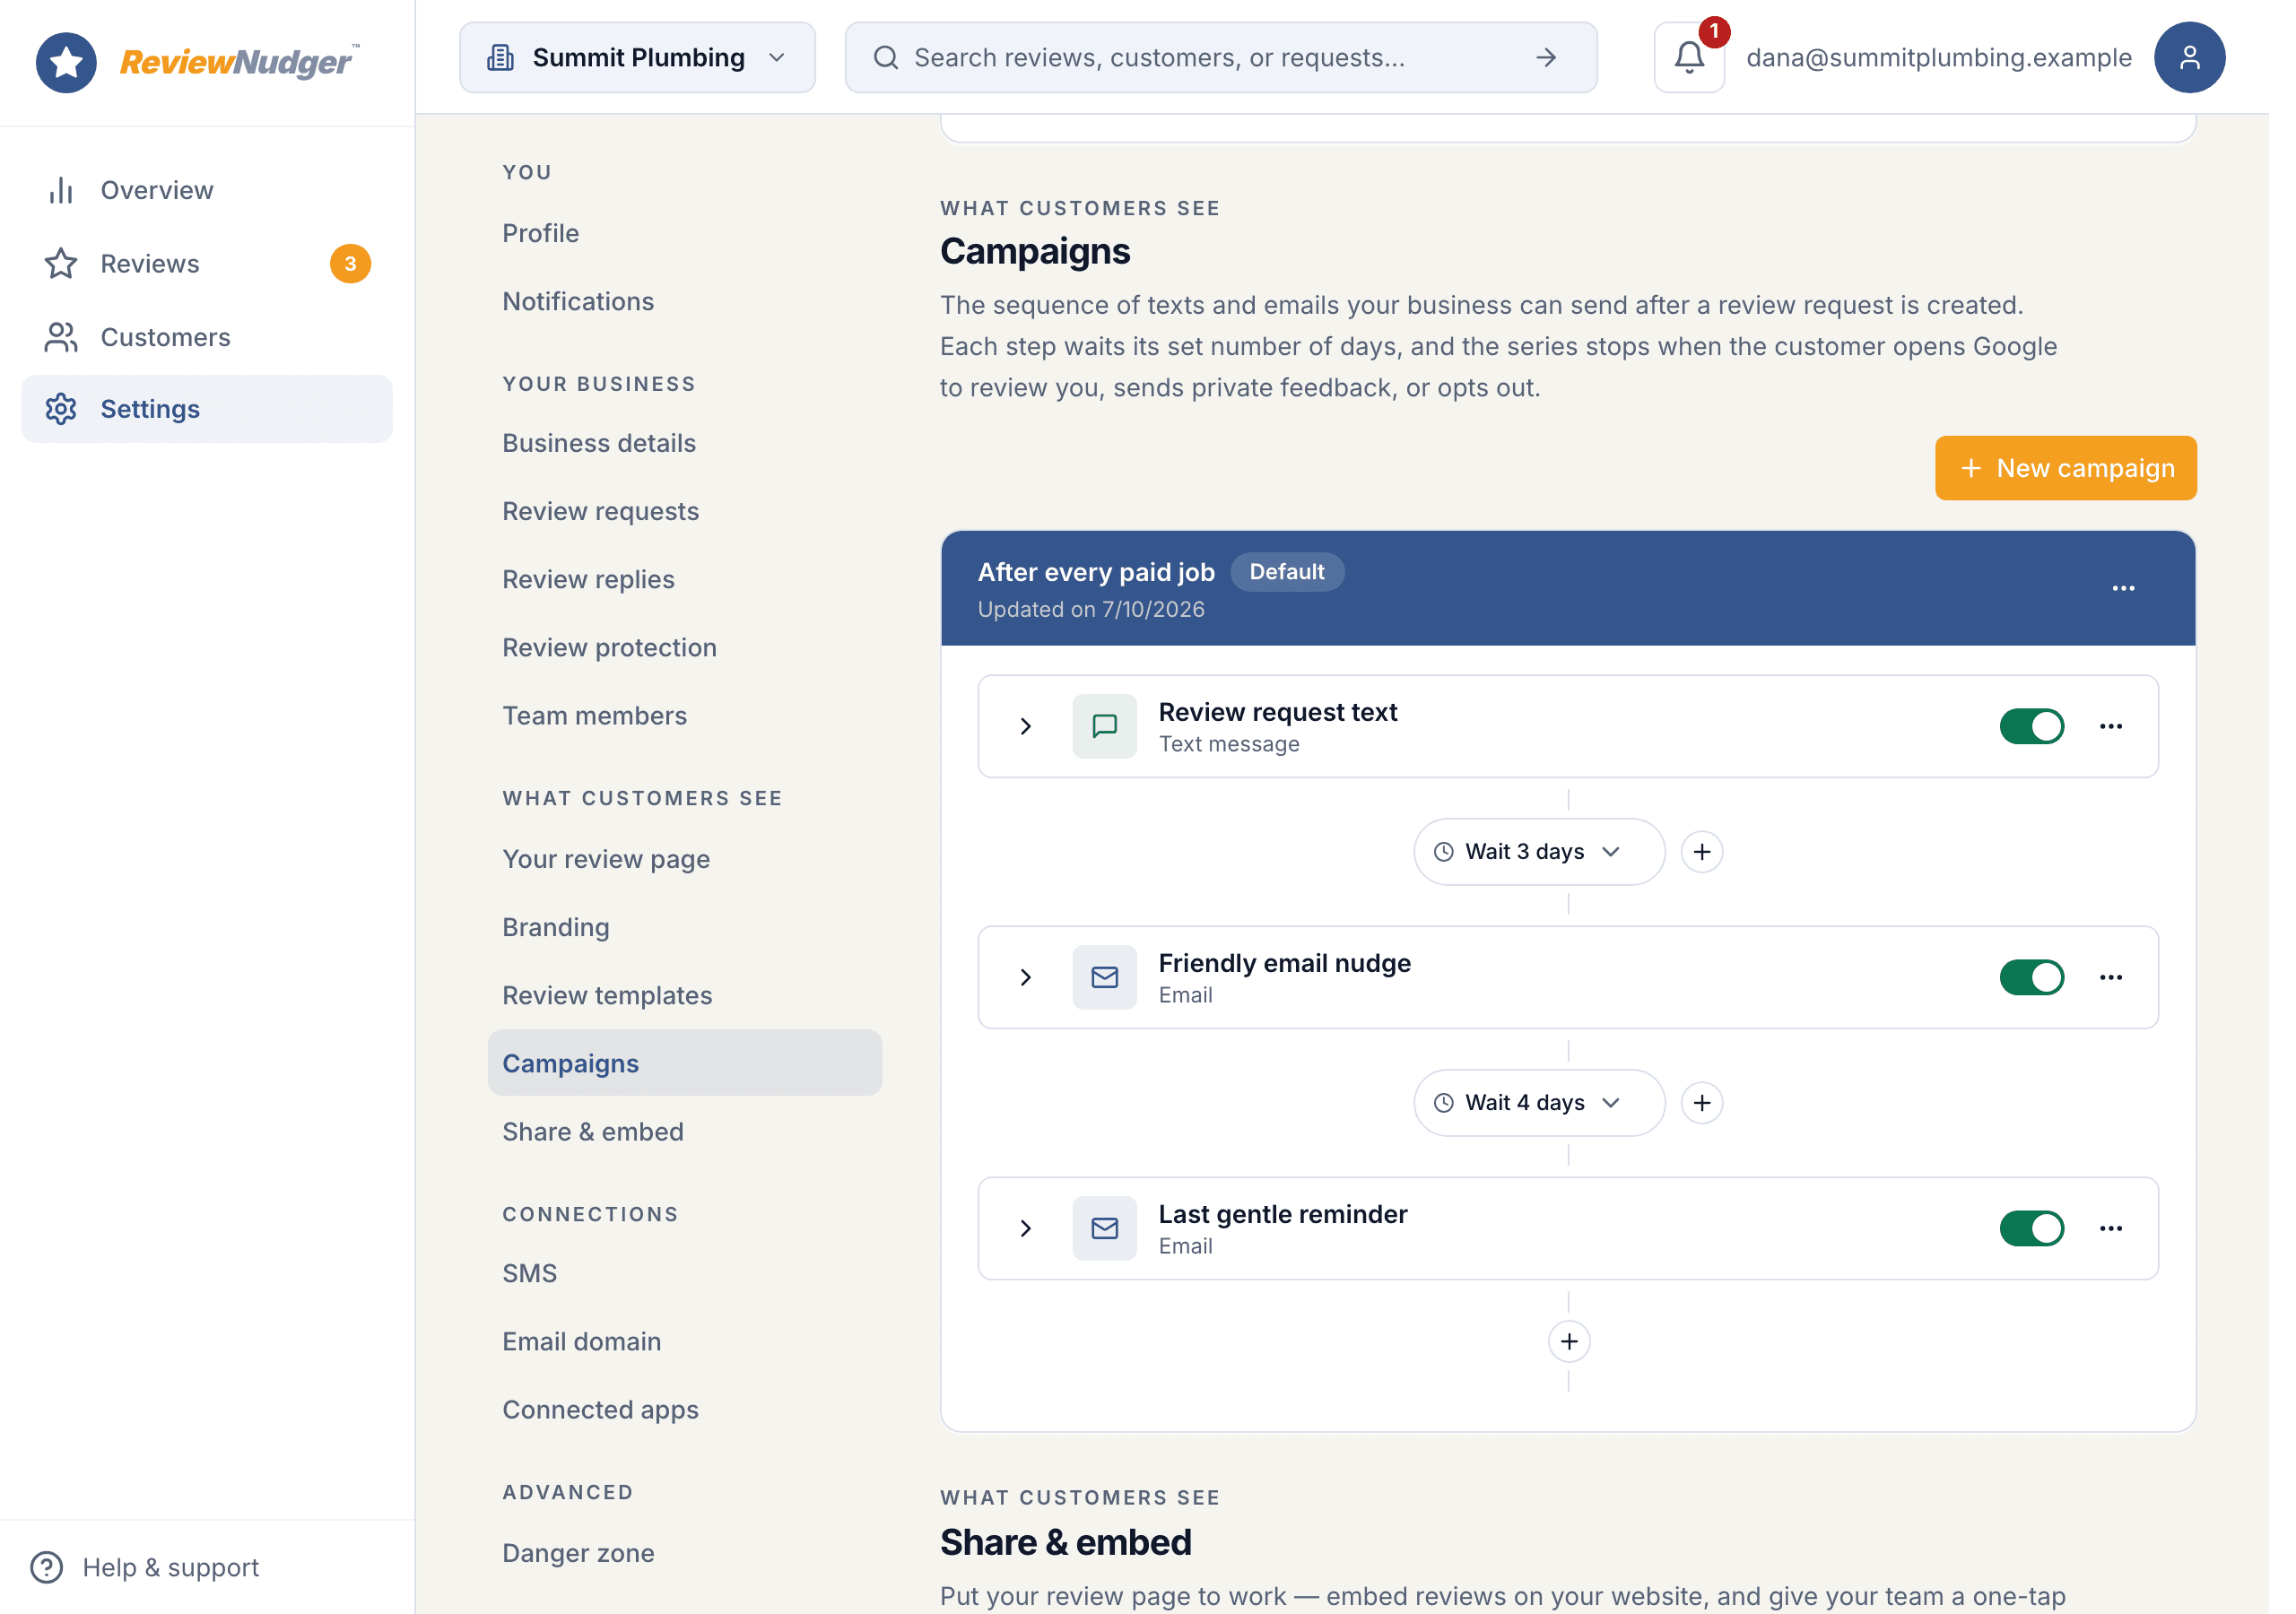Expand Review request text step chevron
Viewport: 2296px width, 1614px height.
tap(1037, 735)
